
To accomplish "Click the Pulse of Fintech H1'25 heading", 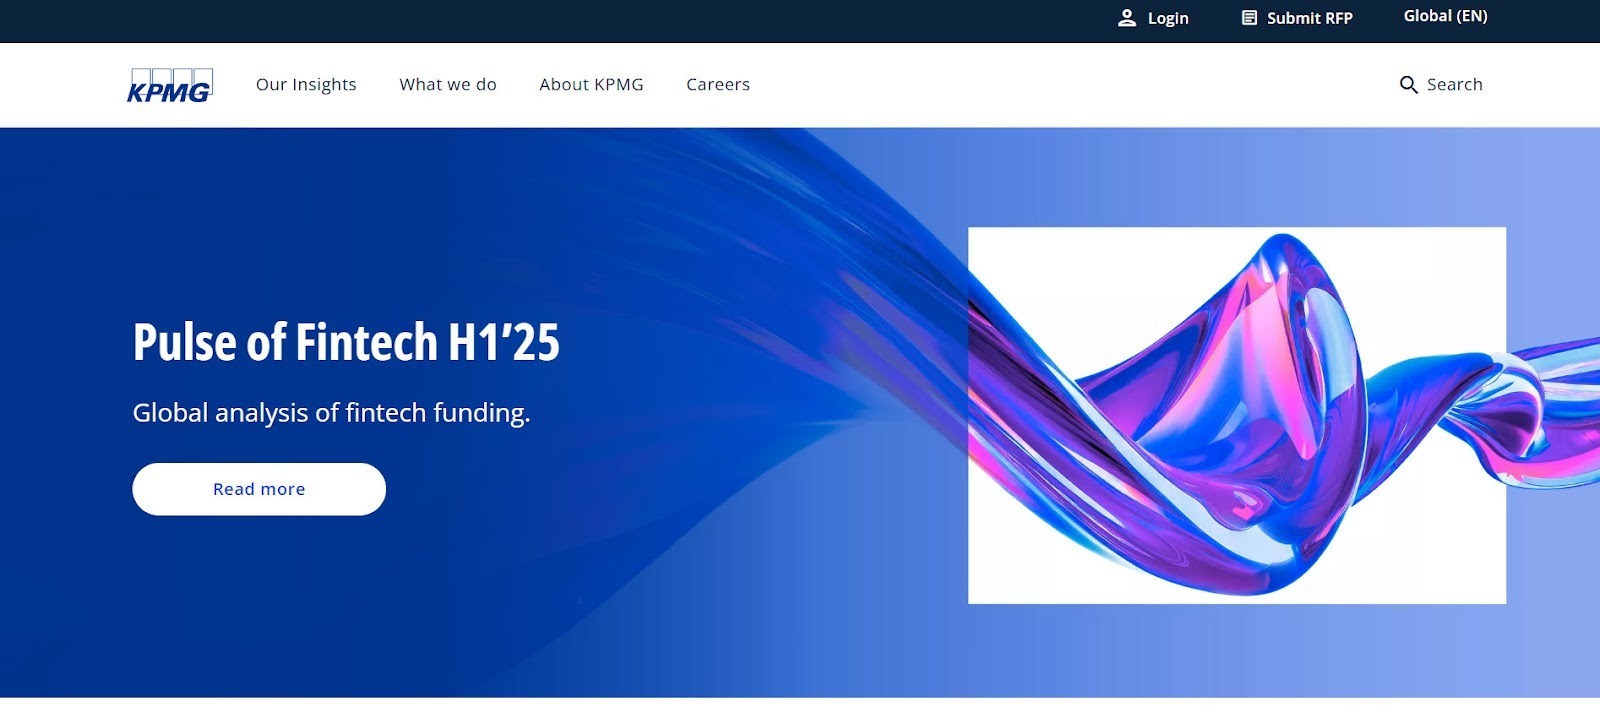I will click(346, 342).
